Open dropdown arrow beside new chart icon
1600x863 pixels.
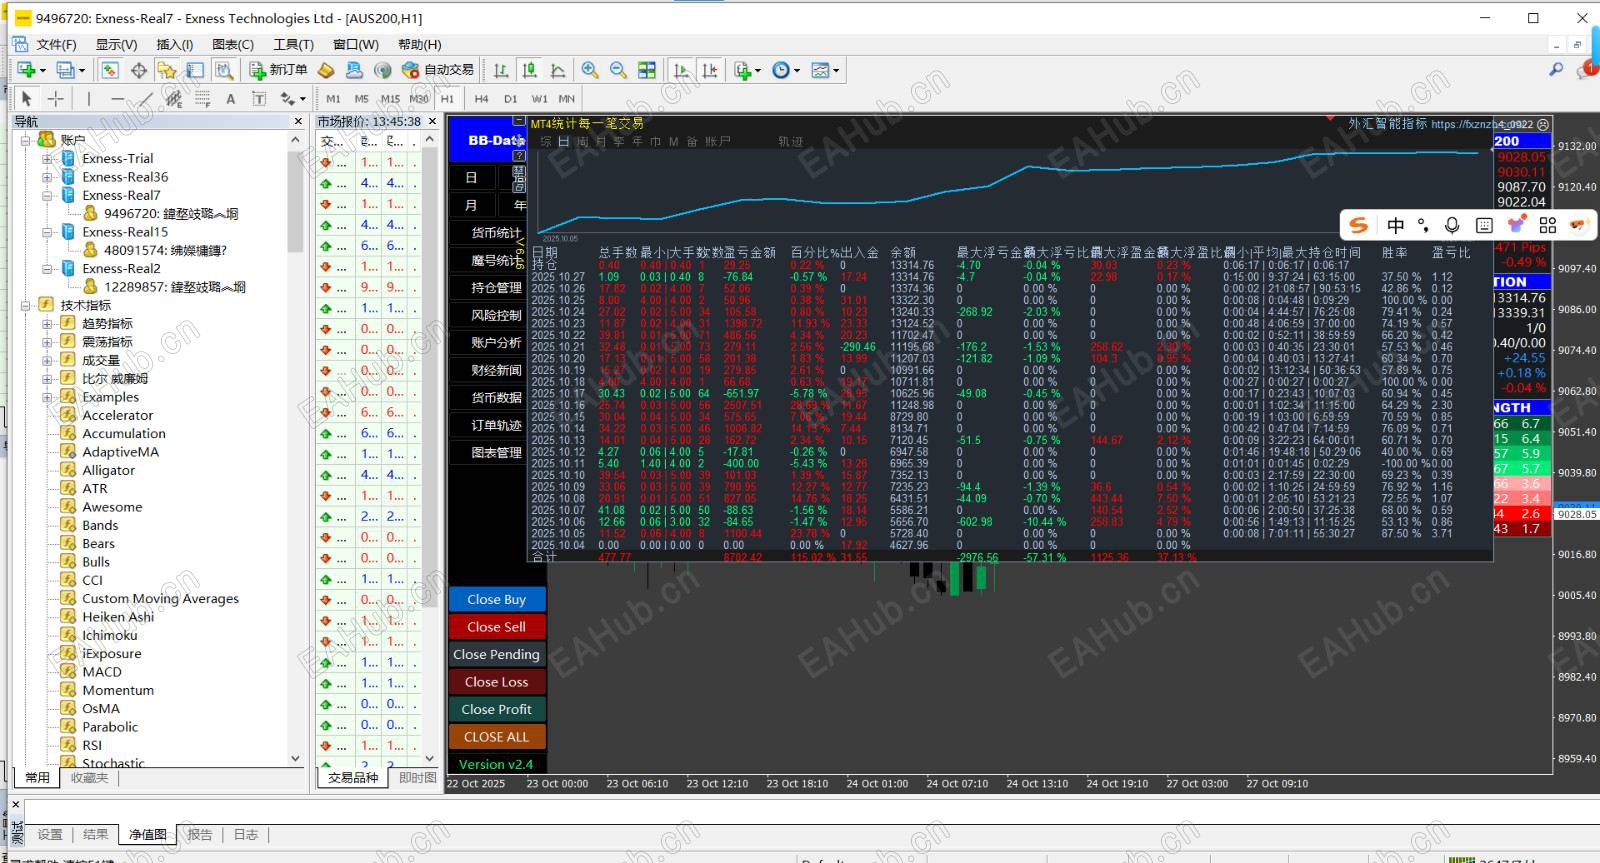tap(42, 70)
